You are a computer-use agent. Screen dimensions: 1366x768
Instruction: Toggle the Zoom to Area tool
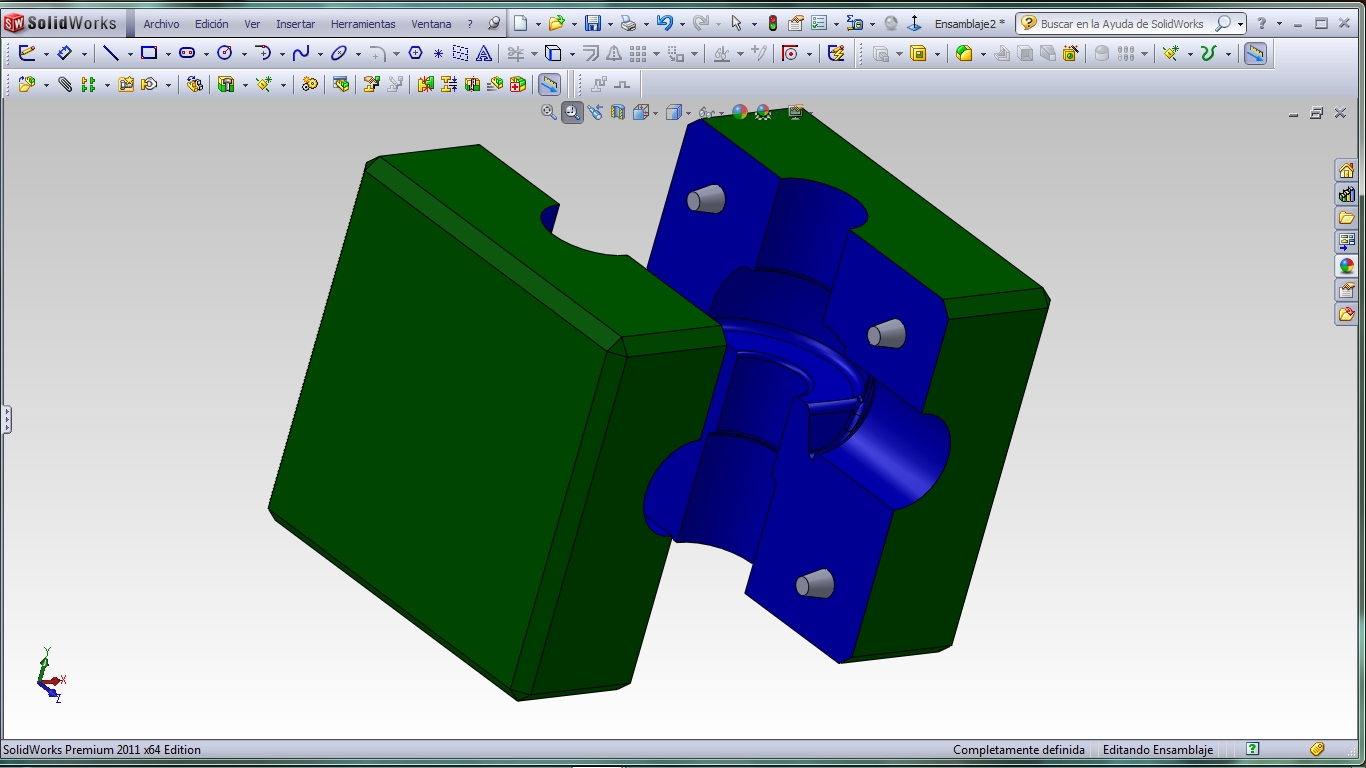tap(572, 112)
